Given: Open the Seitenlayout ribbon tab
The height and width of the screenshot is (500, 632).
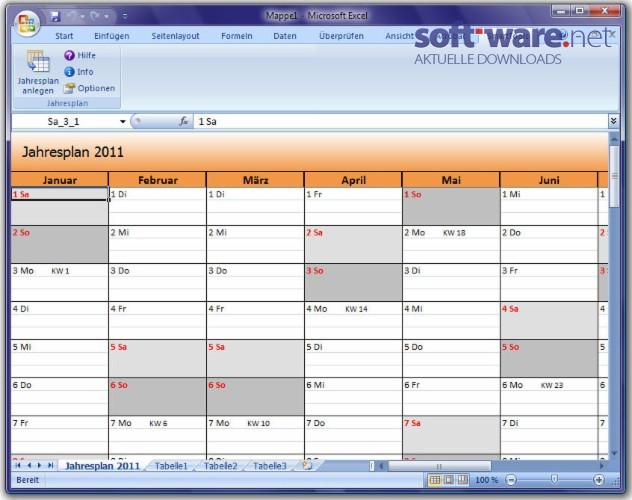Looking at the screenshot, I should pos(175,36).
